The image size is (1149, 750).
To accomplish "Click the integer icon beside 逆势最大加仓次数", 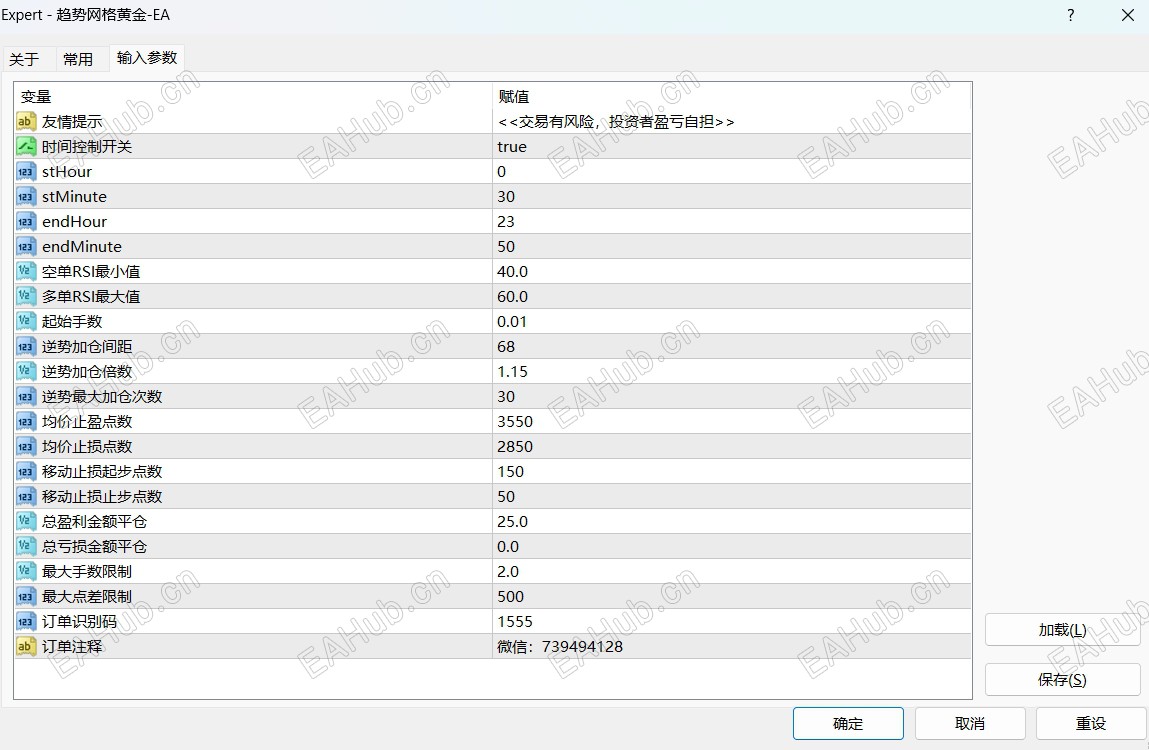I will pyautogui.click(x=26, y=397).
